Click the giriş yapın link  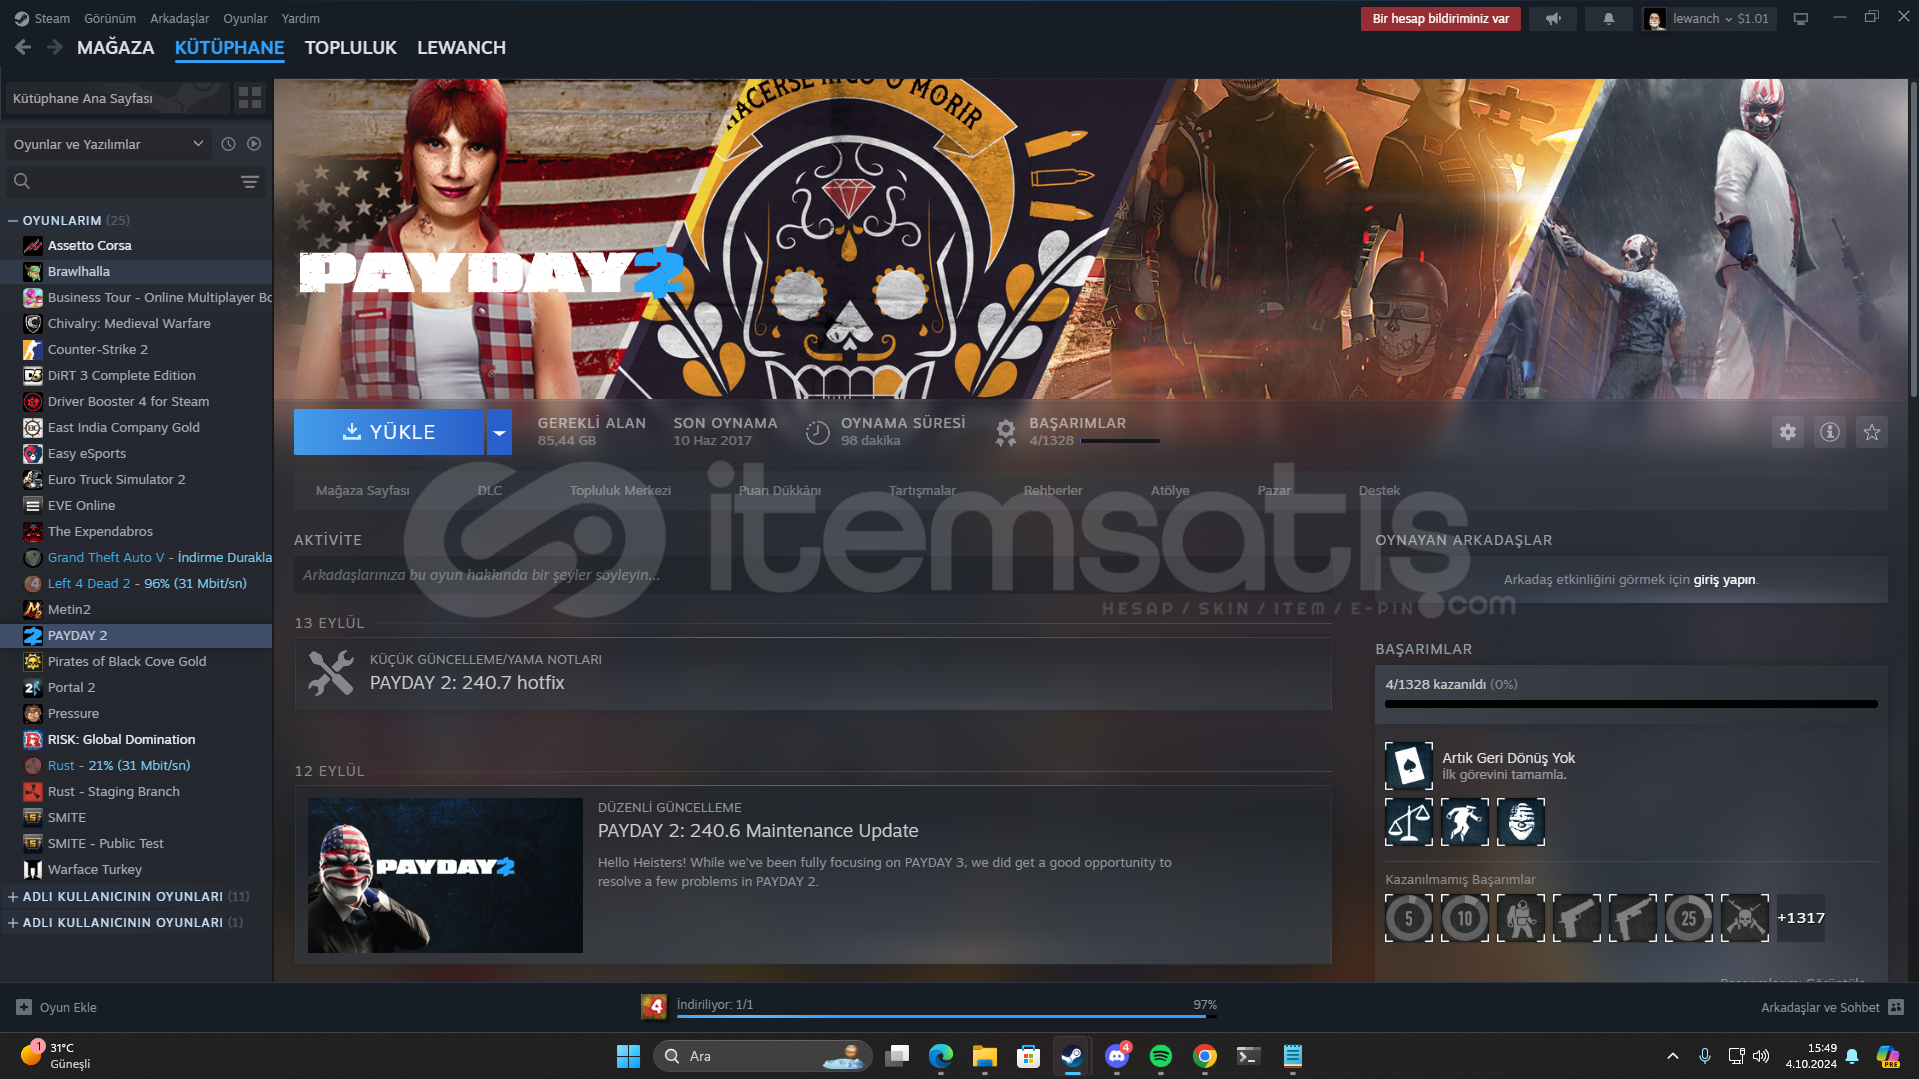pyautogui.click(x=1724, y=580)
